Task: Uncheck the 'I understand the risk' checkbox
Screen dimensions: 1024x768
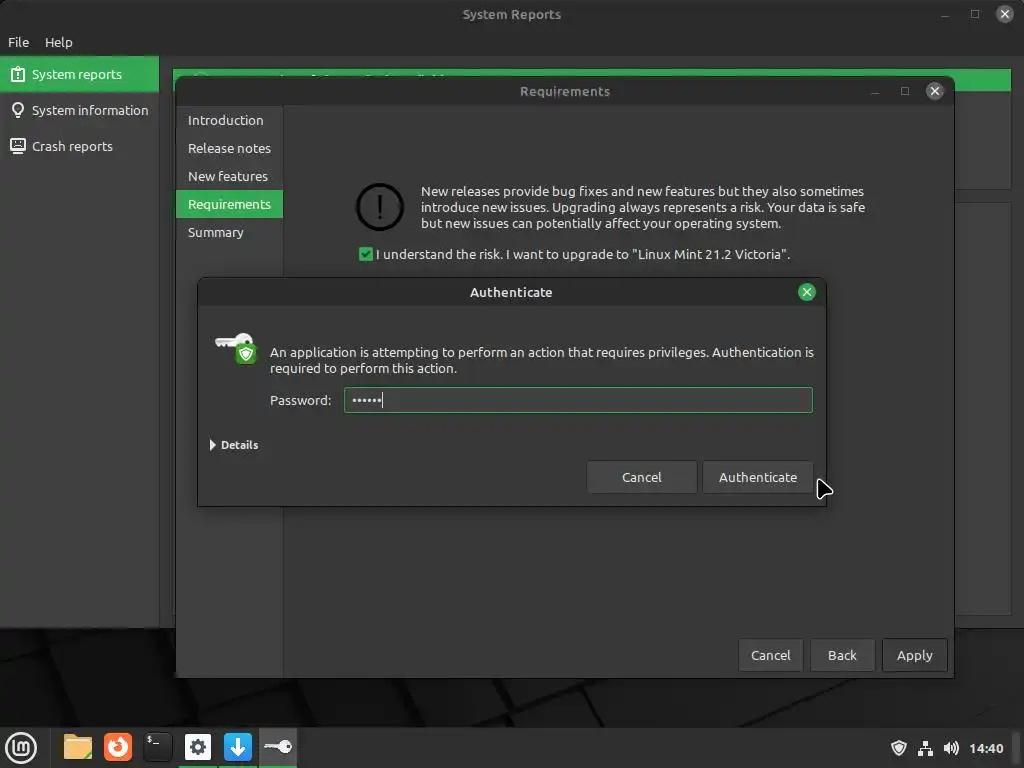Action: point(366,254)
